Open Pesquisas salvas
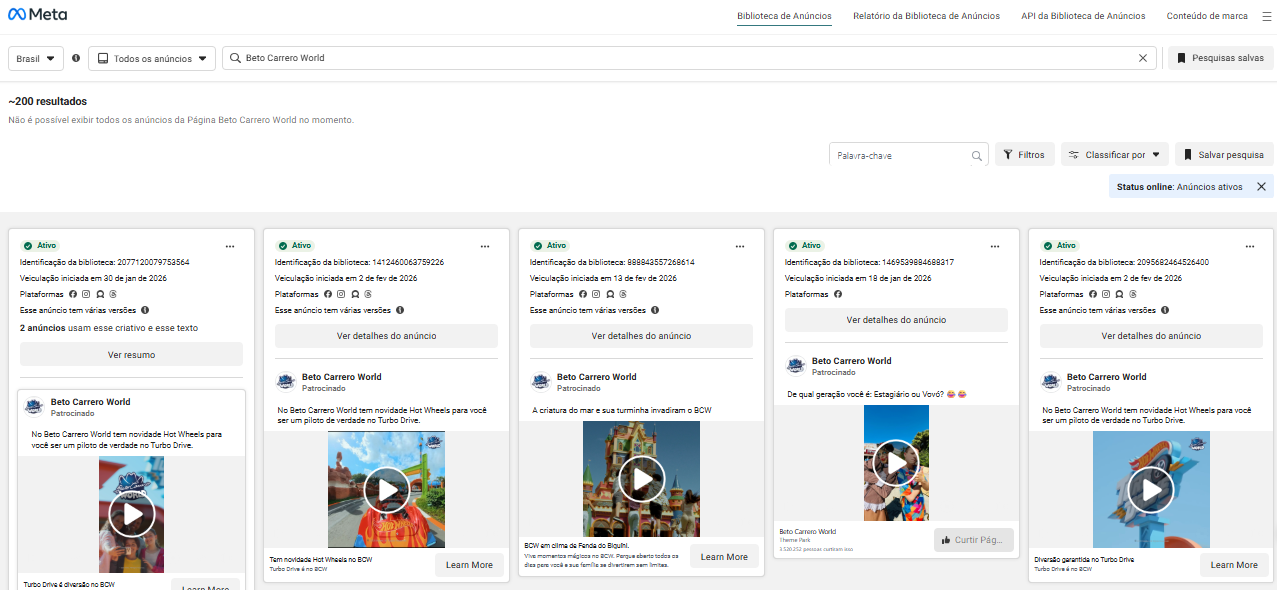Viewport: 1277px width, 590px height. tap(1220, 58)
